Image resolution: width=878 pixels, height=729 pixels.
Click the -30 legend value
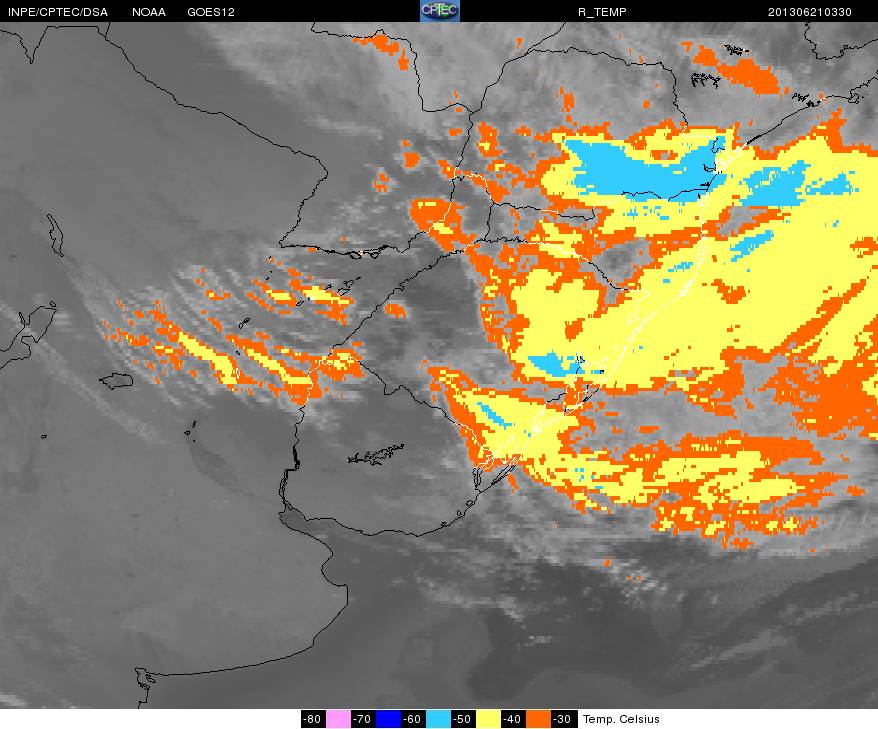tap(563, 719)
